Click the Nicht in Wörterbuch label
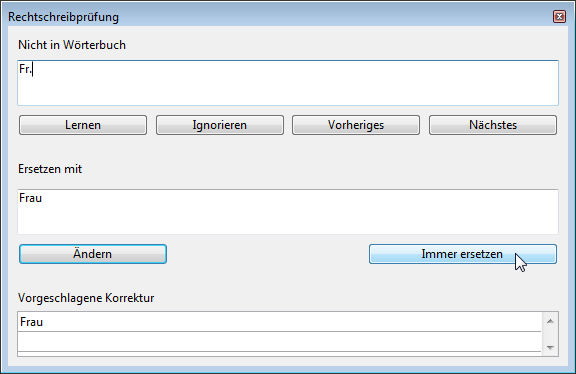Screen dimensions: 576x374 point(72,45)
